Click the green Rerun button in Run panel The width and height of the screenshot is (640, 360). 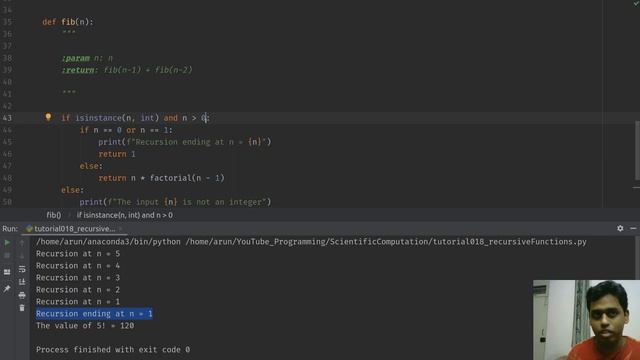7,243
